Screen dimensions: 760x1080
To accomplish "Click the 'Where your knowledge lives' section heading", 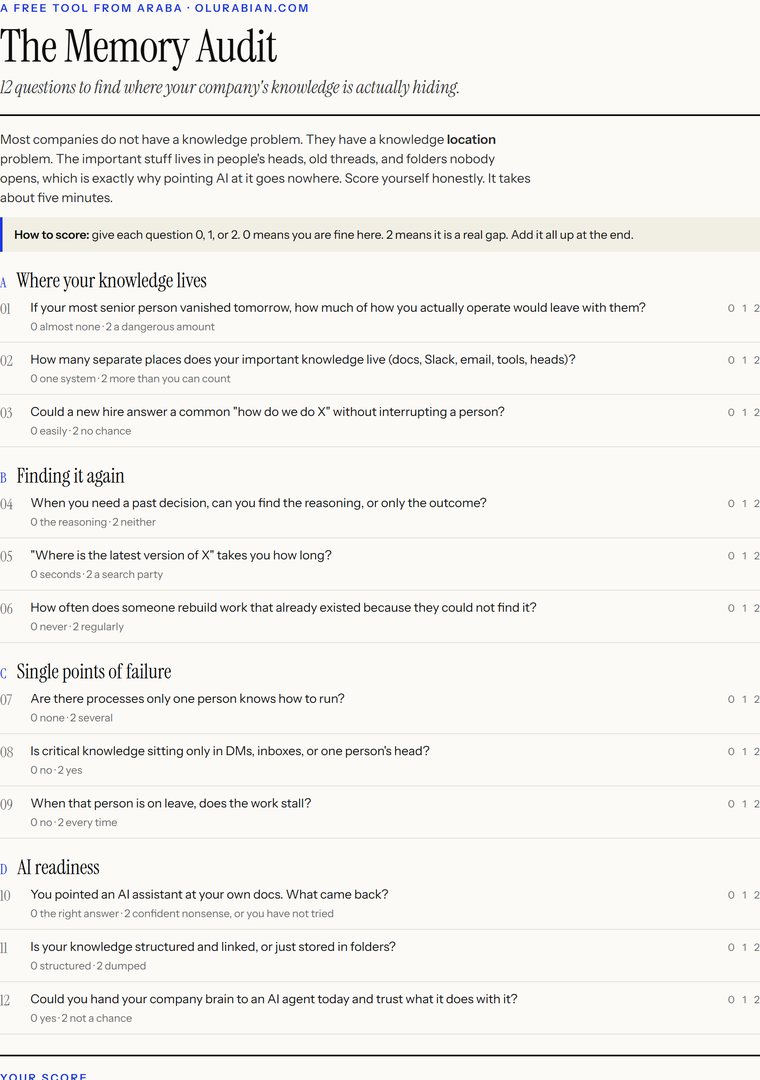I will pos(111,280).
